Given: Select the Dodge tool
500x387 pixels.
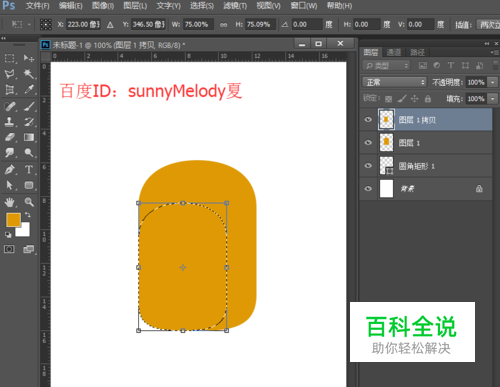Looking at the screenshot, I should tap(29, 153).
